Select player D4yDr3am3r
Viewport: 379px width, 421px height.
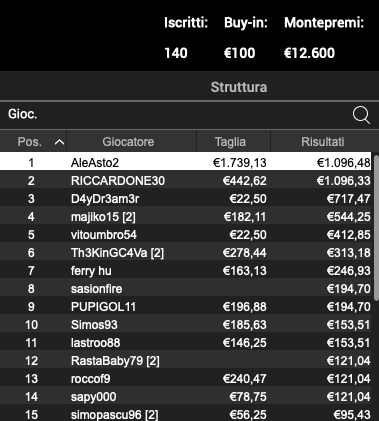click(186, 199)
